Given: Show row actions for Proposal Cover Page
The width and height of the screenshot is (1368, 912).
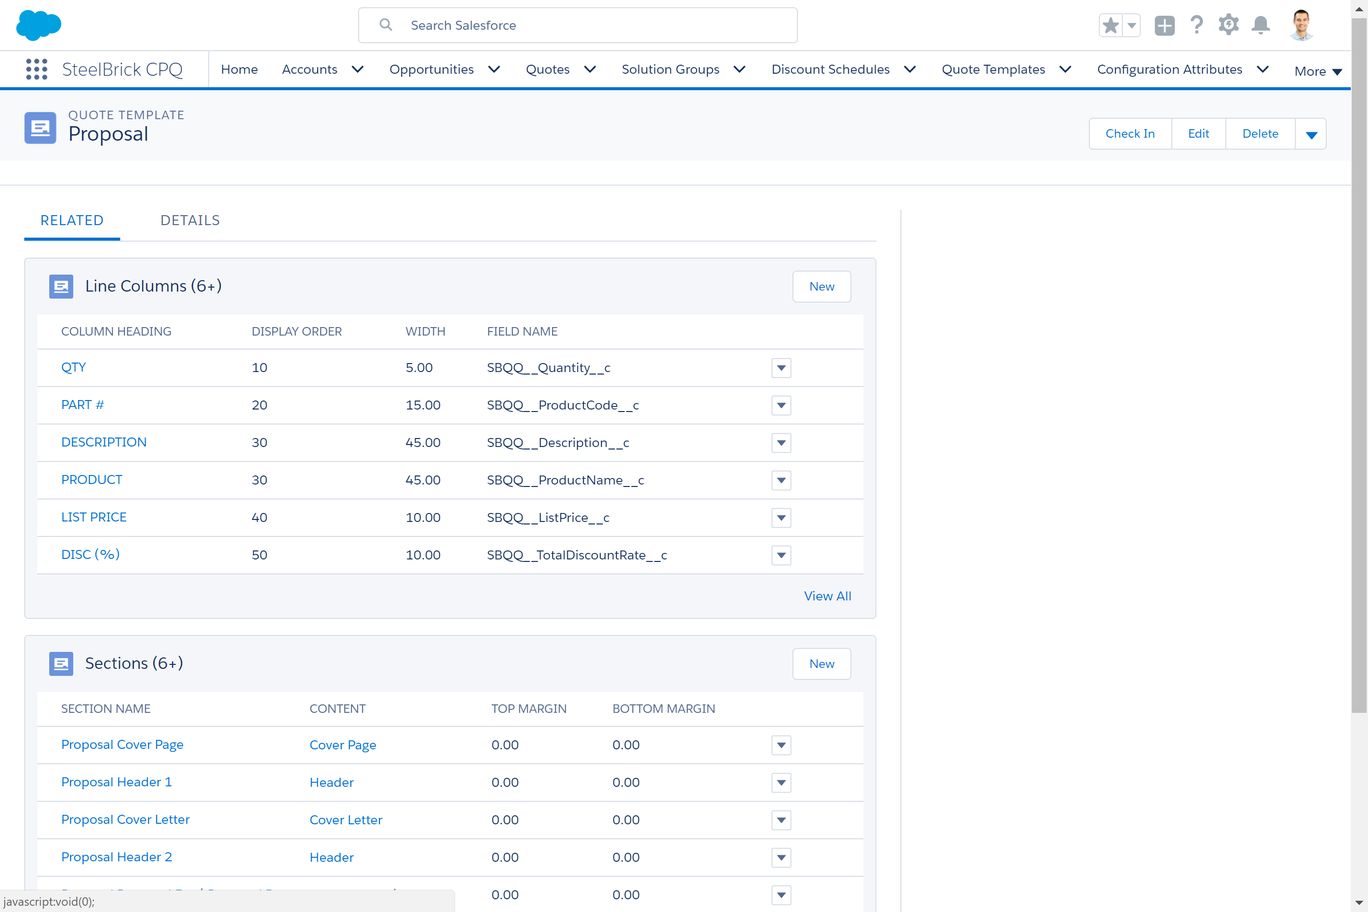Looking at the screenshot, I should [x=781, y=745].
